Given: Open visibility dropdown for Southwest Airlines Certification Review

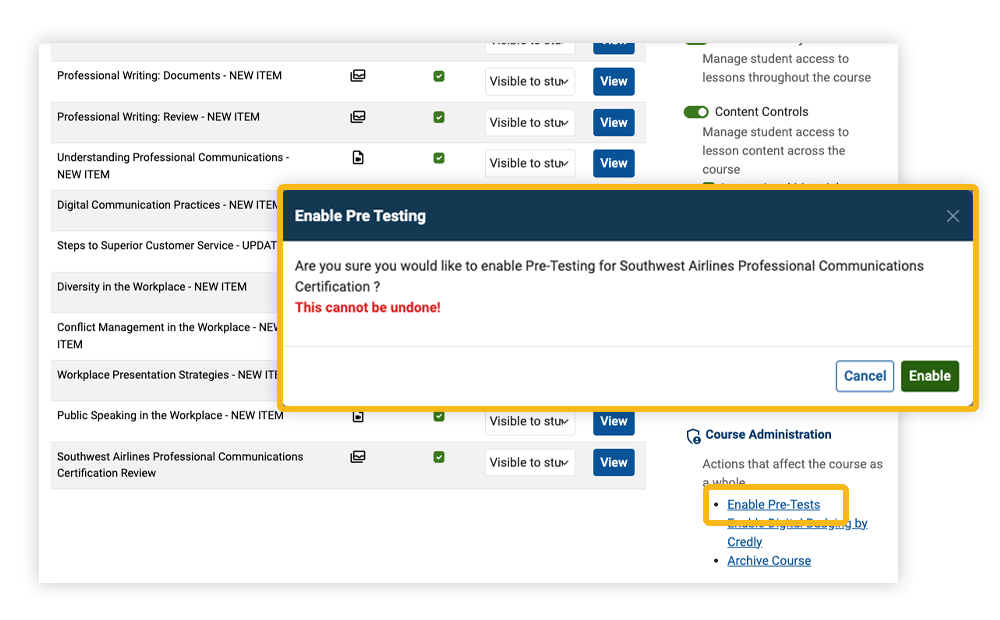Looking at the screenshot, I should 530,462.
